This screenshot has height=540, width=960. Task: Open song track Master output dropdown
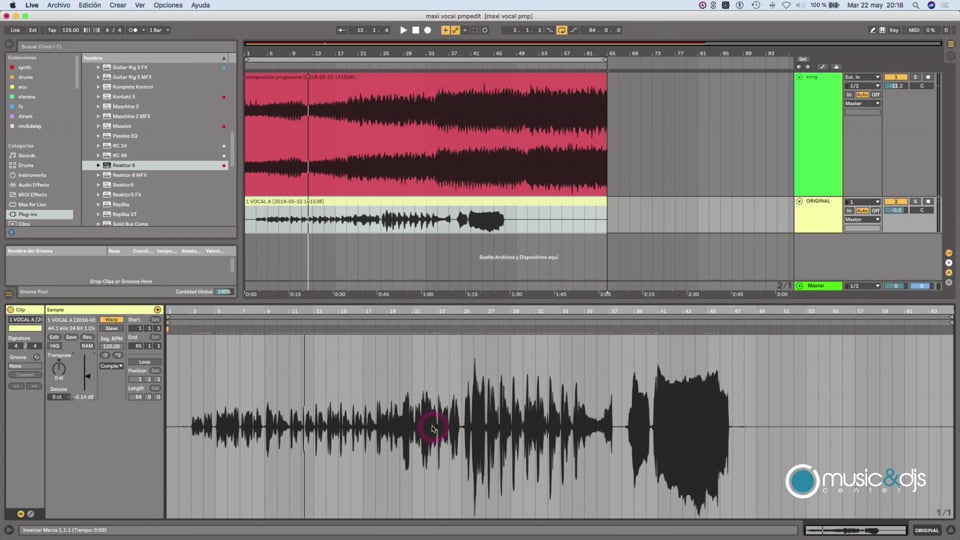[862, 103]
